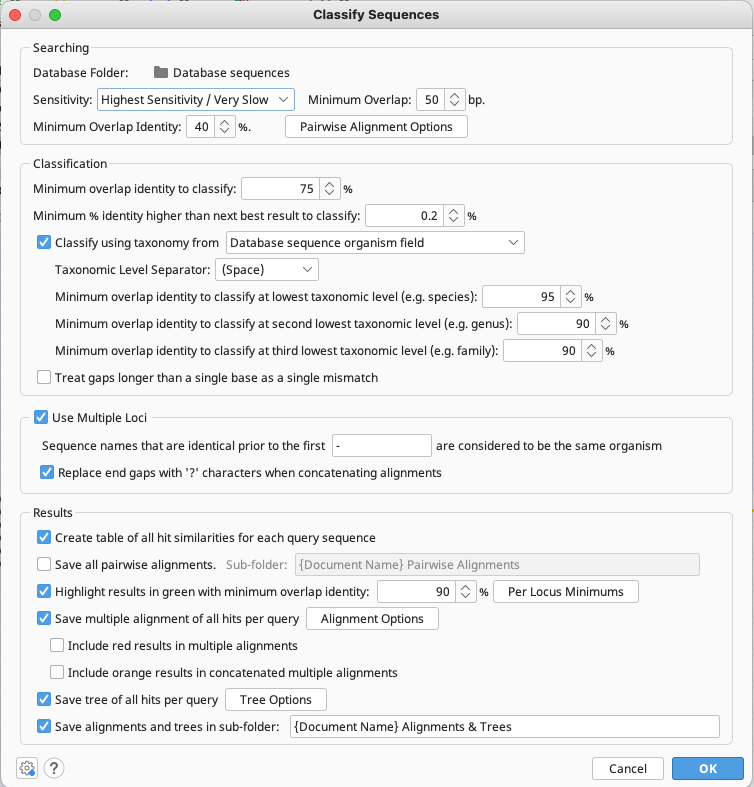
Task: Click the Database sequences folder icon
Action: tap(161, 72)
